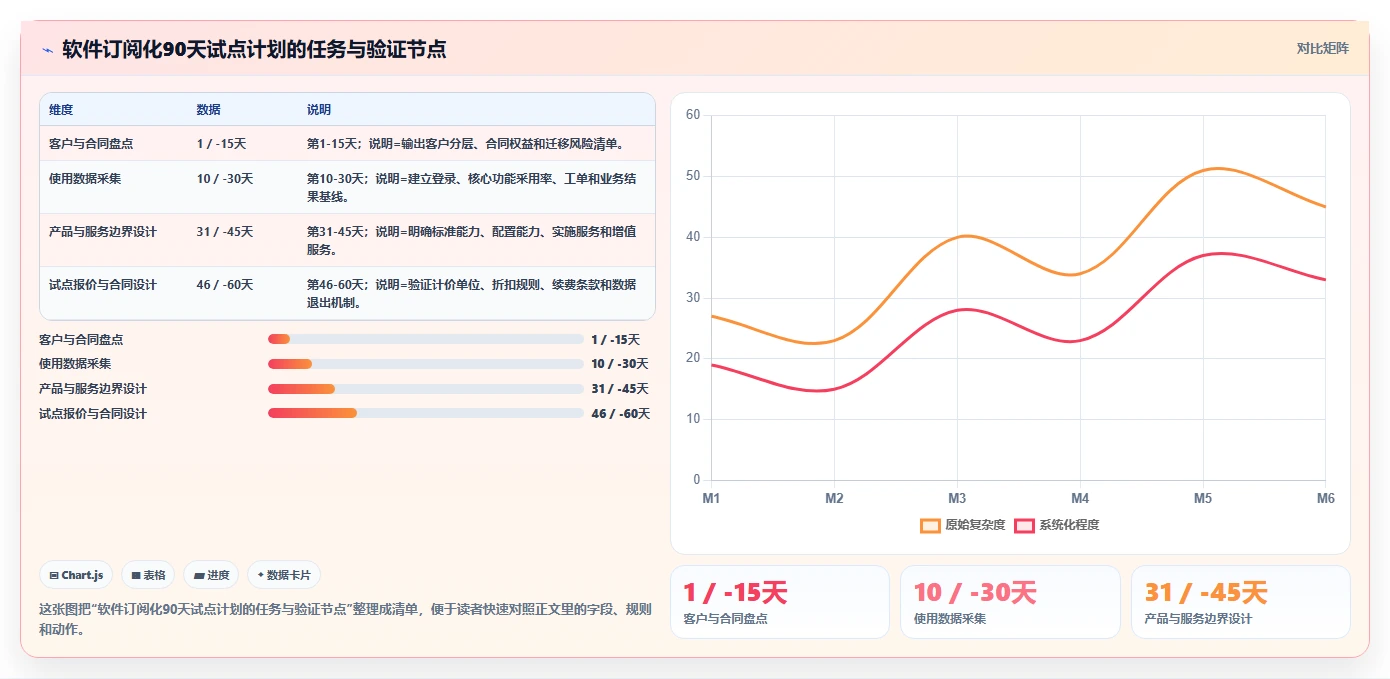Click the 说明 column header
1390x679 pixels.
(x=319, y=110)
